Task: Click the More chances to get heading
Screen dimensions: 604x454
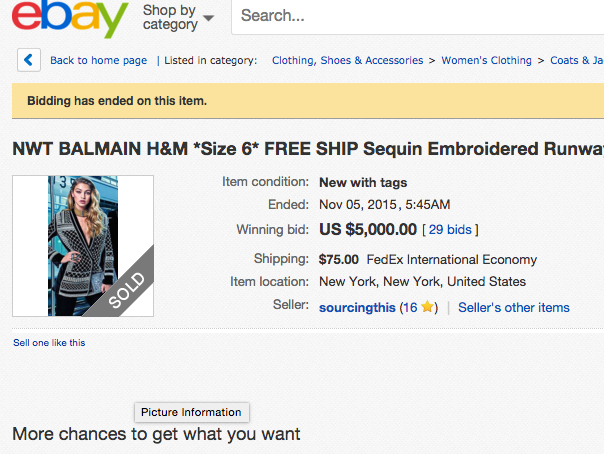Action: pyautogui.click(x=156, y=434)
